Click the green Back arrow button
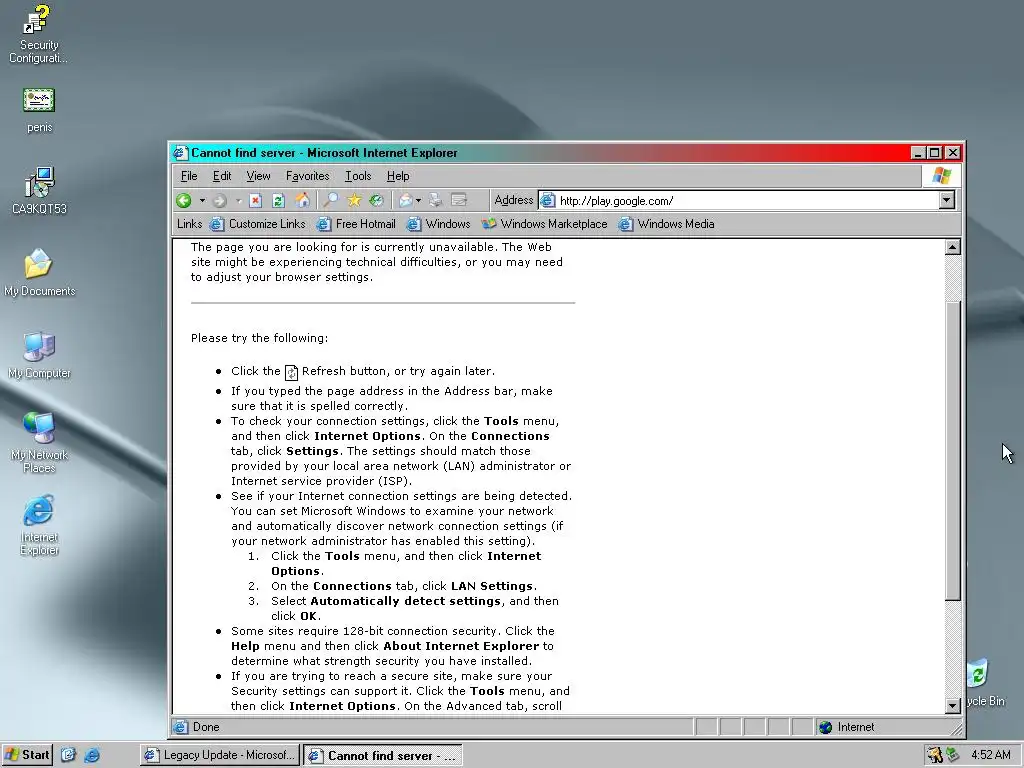Image resolution: width=1024 pixels, height=768 pixels. point(184,200)
